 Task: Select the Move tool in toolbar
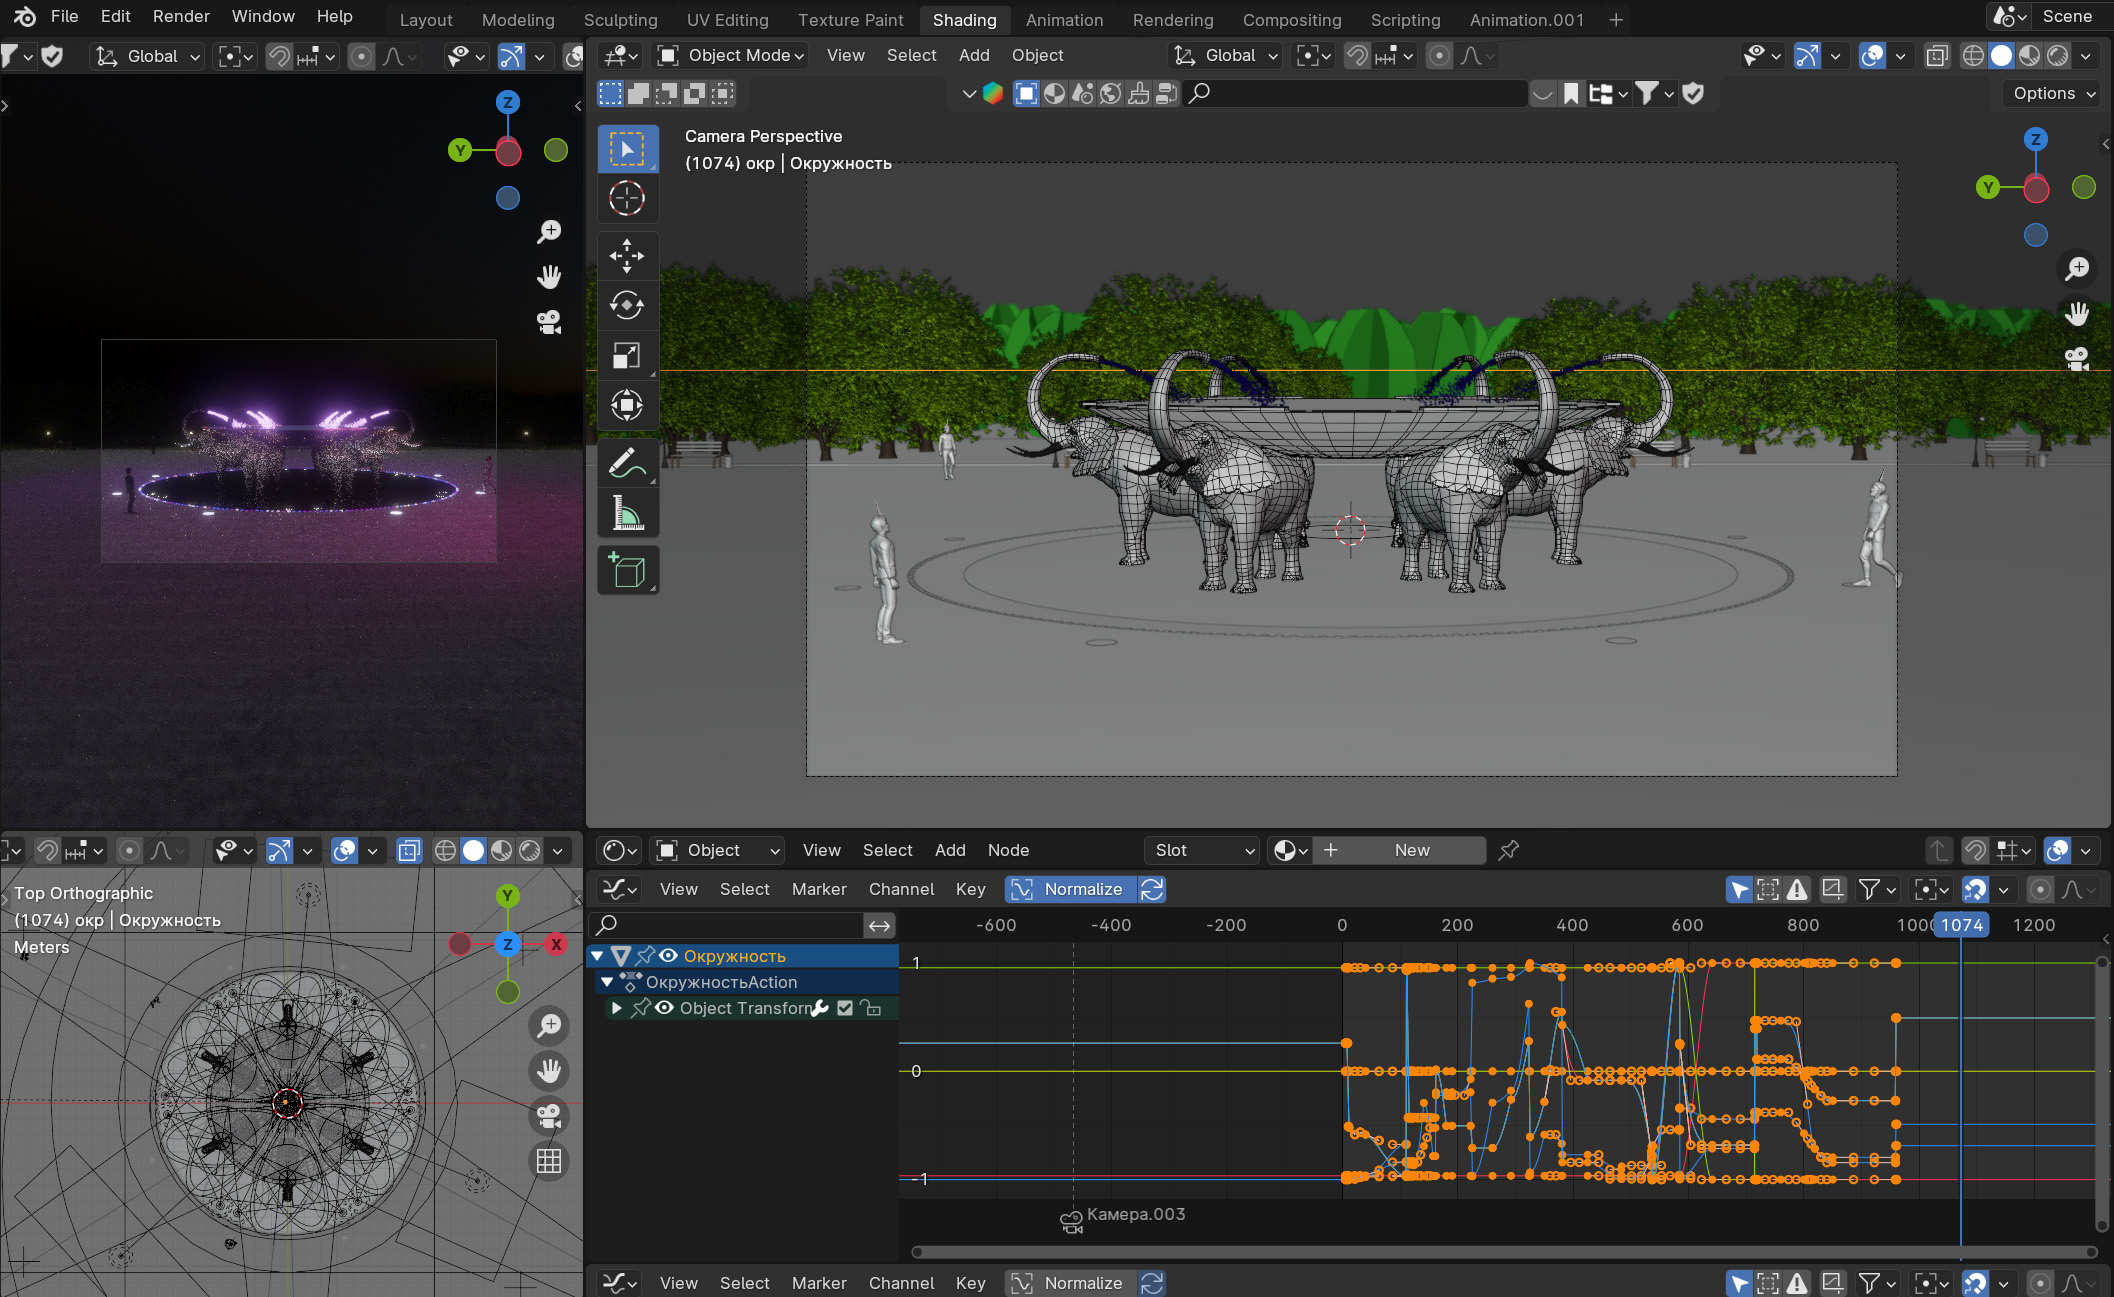627,256
